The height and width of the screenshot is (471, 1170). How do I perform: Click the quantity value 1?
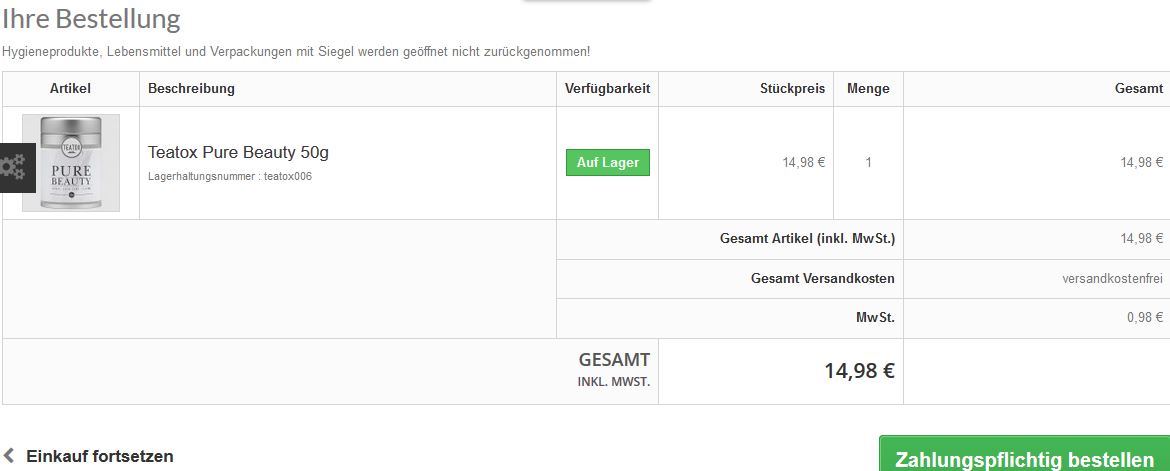(x=868, y=163)
